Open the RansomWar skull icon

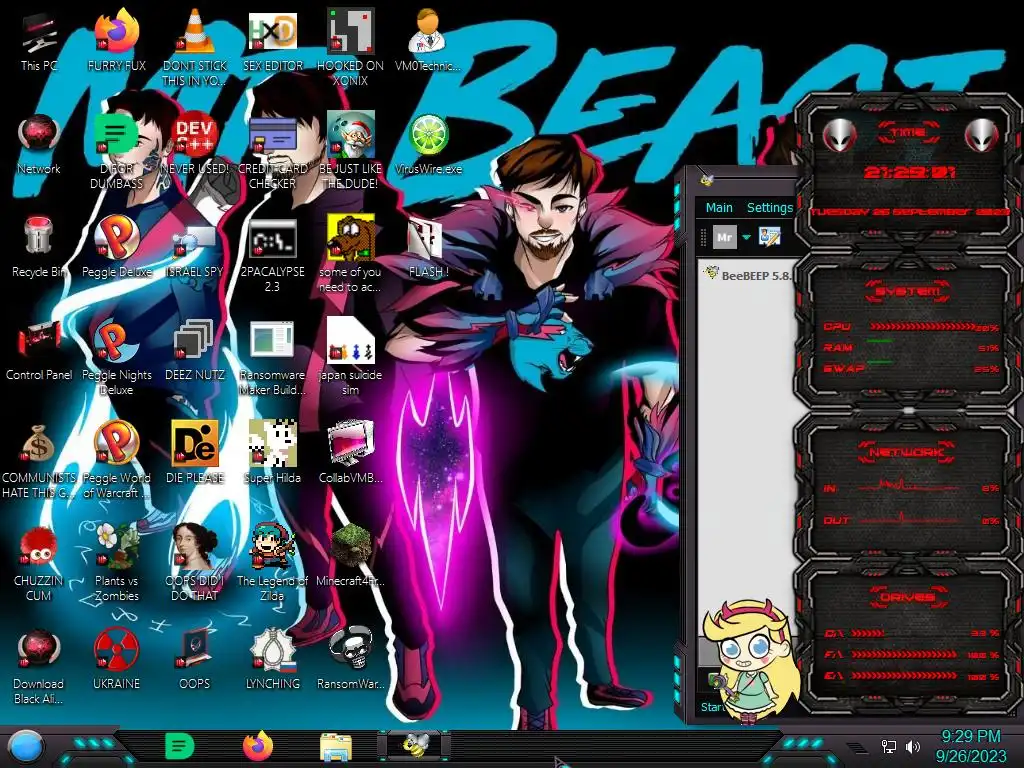pyautogui.click(x=351, y=658)
